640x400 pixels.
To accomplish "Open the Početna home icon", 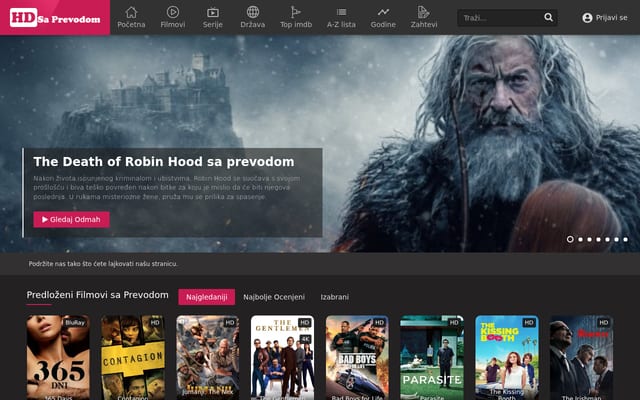I will coord(131,12).
